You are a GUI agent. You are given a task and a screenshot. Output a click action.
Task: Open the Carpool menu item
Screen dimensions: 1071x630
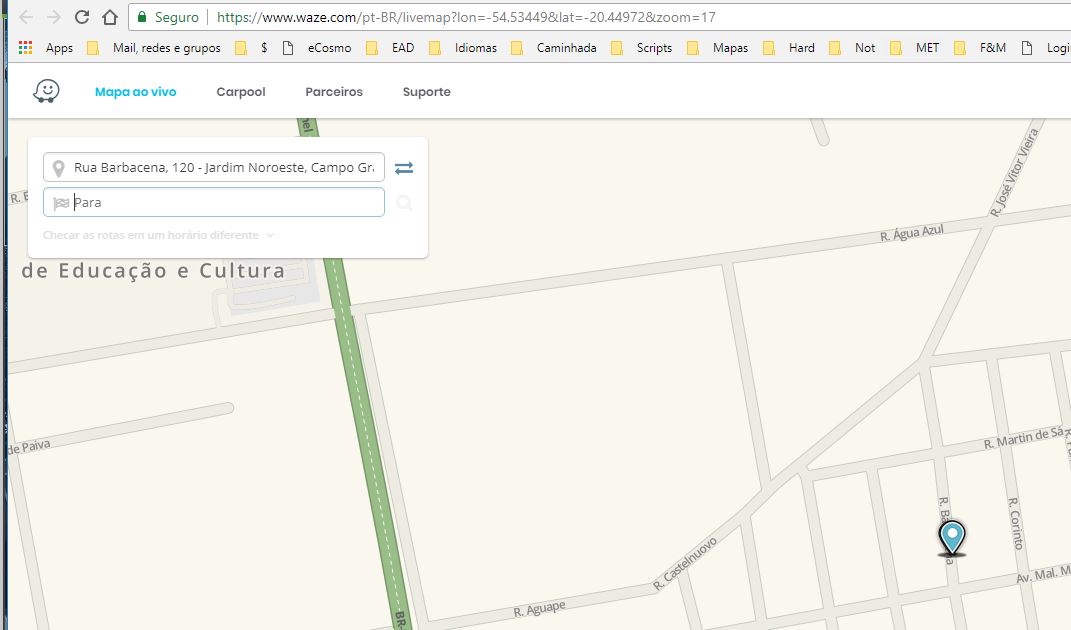click(240, 92)
